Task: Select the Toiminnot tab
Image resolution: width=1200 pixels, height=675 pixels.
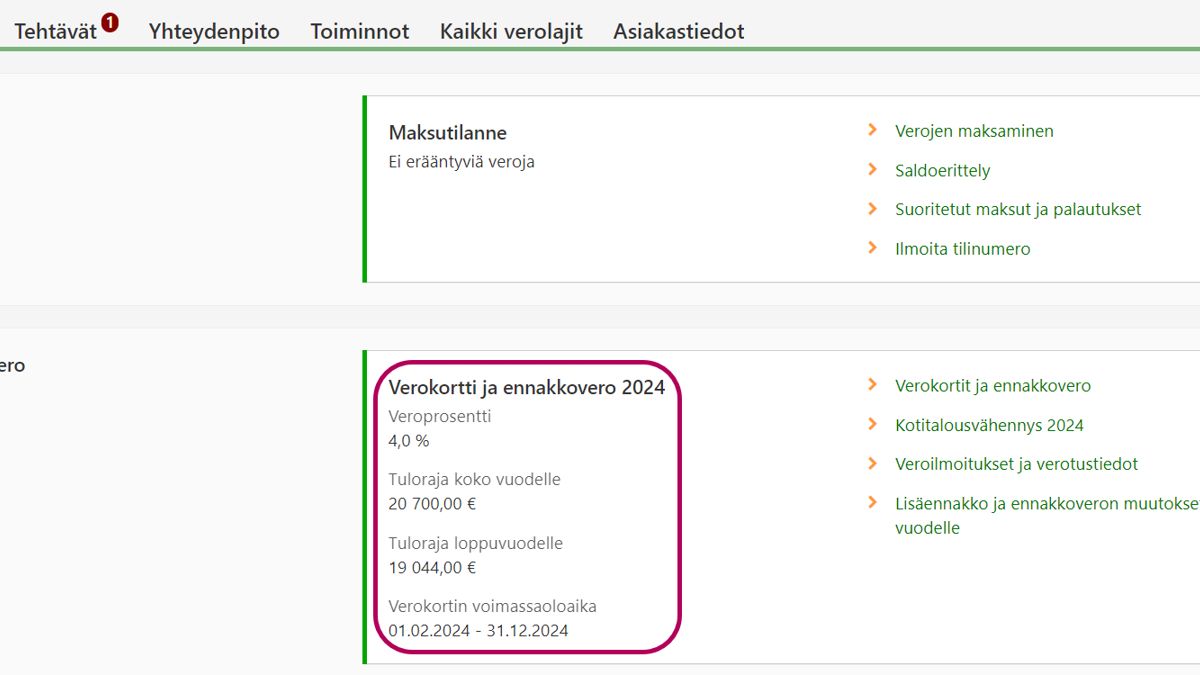Action: pos(359,32)
